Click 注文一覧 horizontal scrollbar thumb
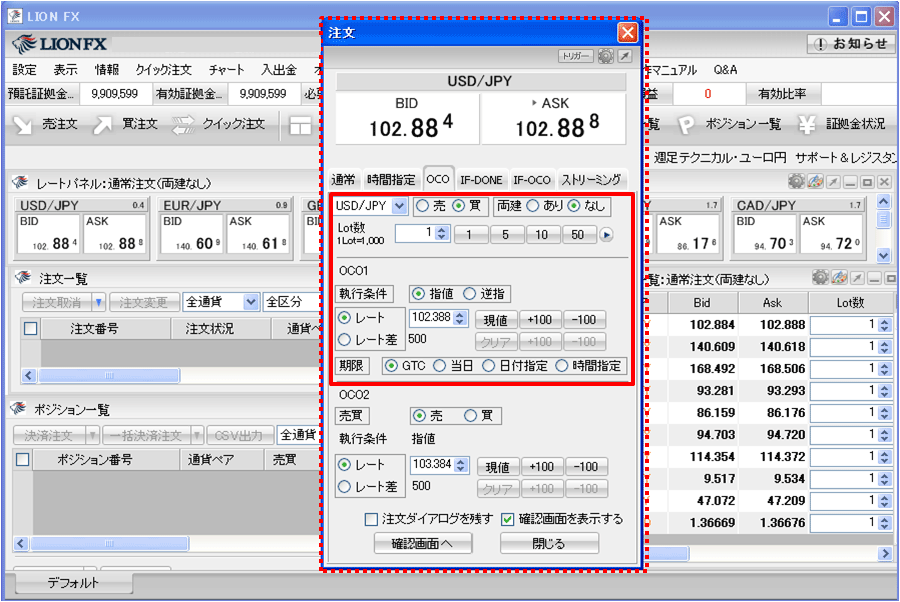 click(110, 376)
